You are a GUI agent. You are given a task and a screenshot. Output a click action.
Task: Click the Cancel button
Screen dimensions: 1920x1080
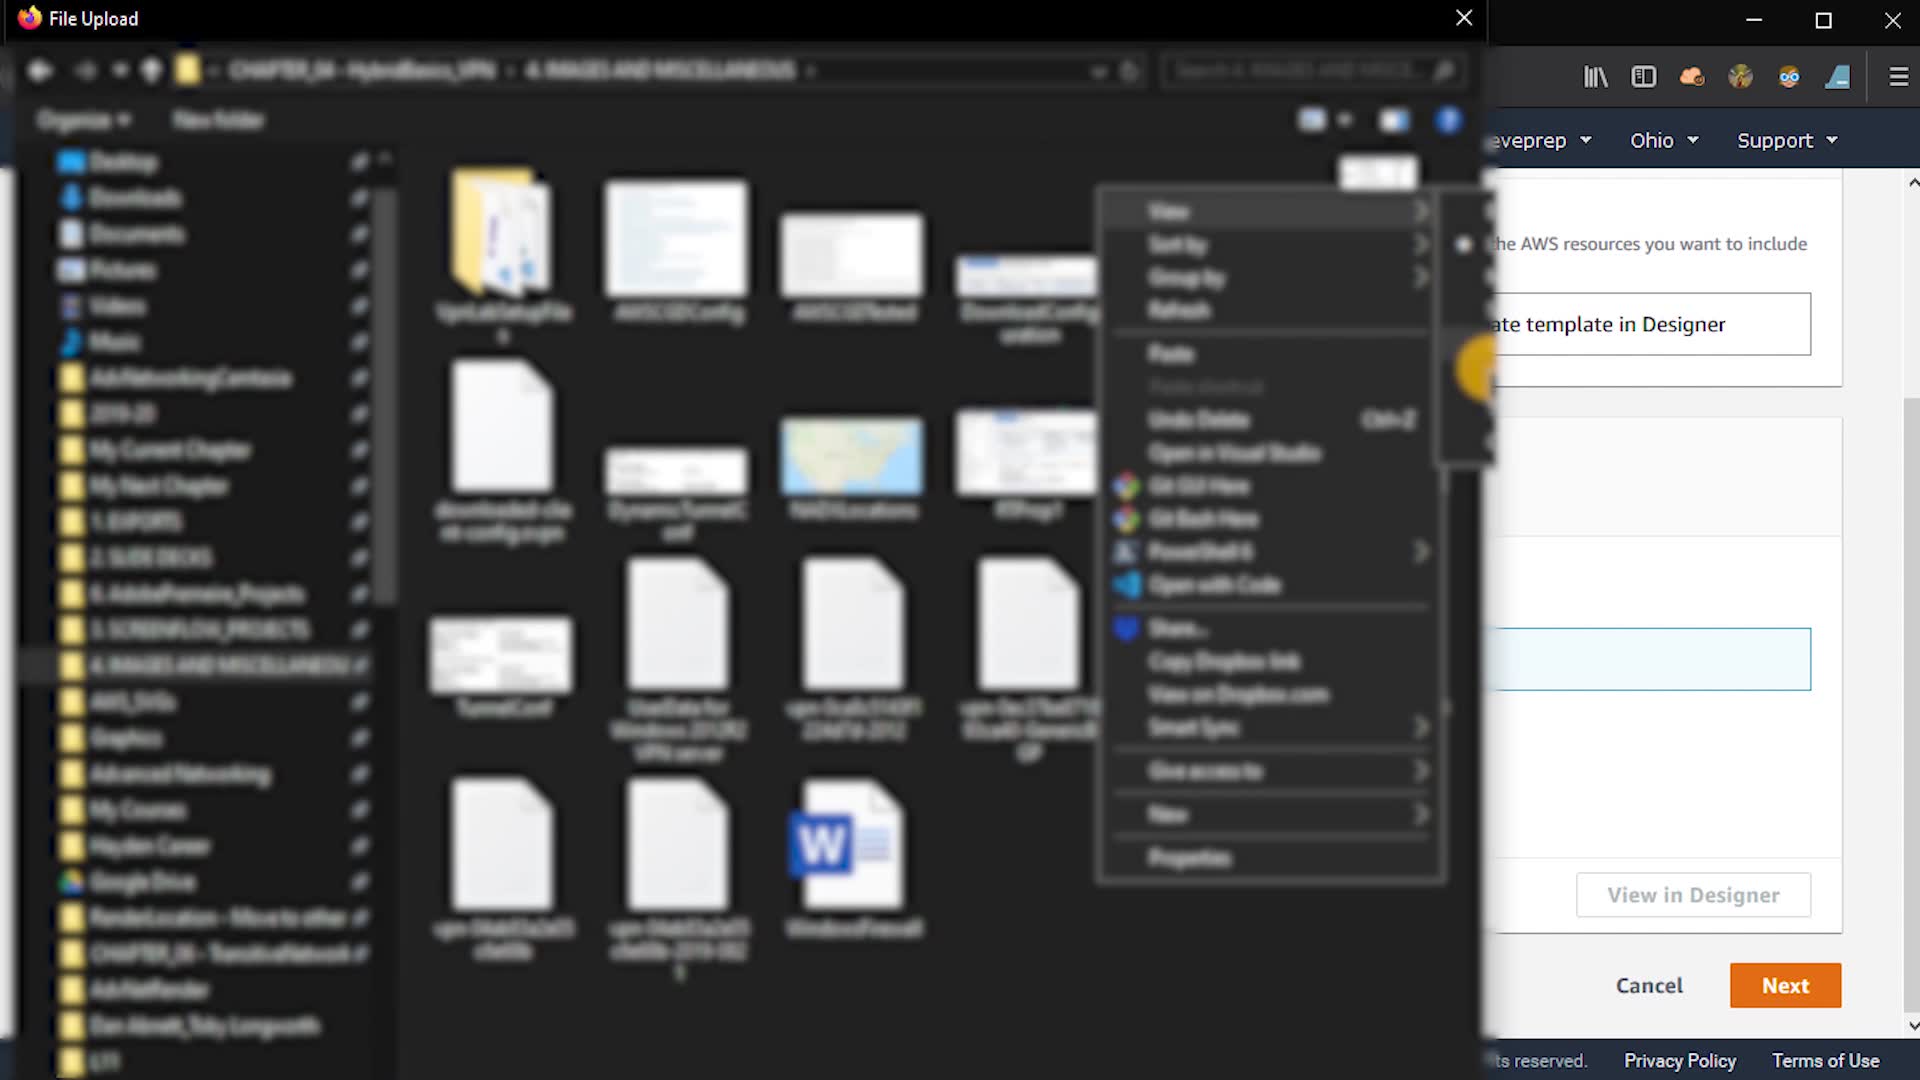(x=1649, y=985)
